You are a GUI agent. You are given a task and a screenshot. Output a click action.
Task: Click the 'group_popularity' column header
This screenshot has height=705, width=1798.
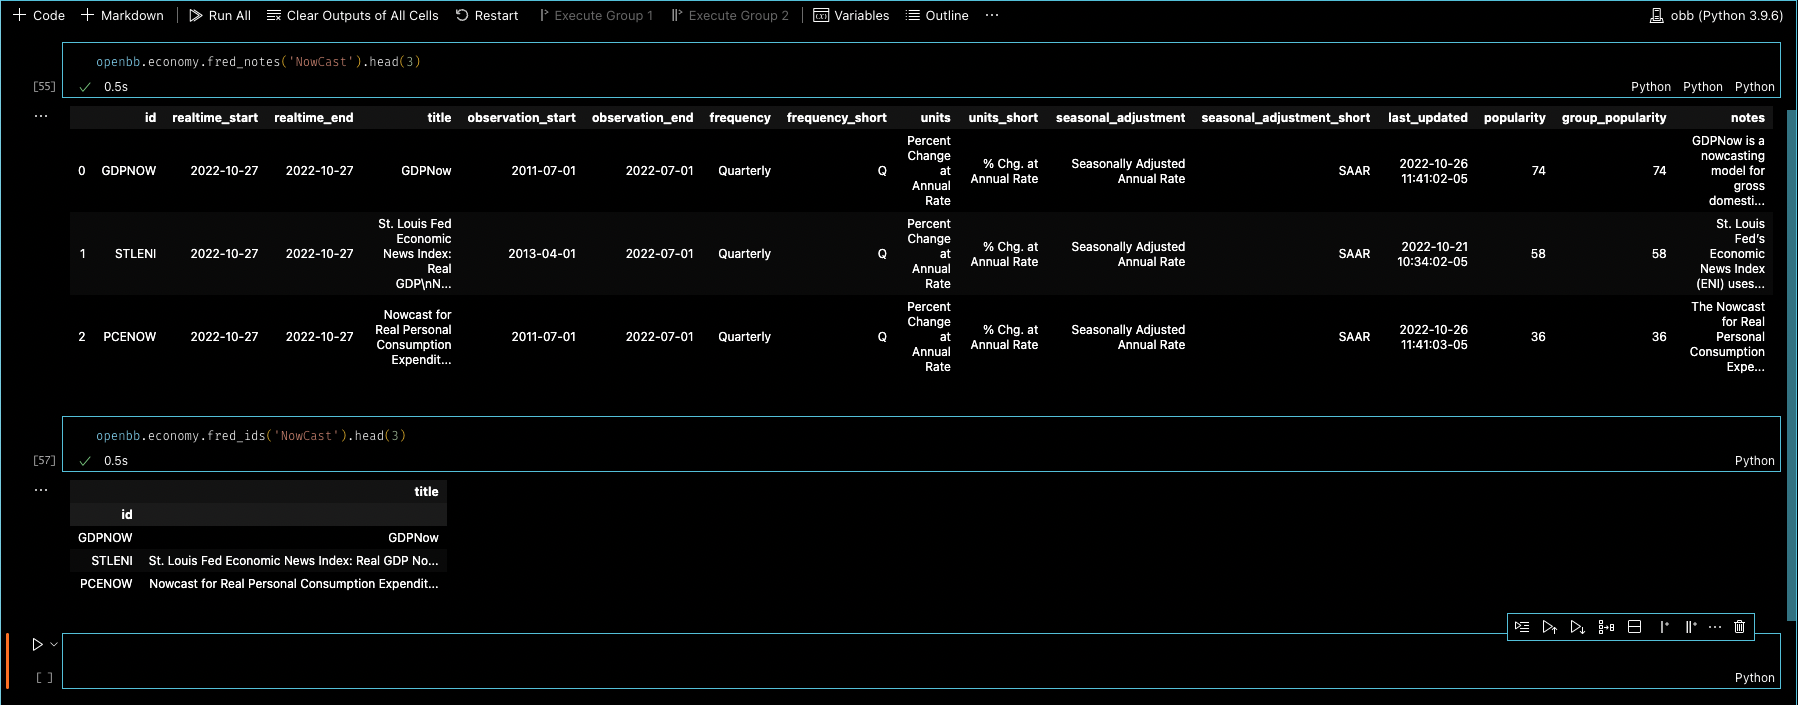coord(1614,118)
